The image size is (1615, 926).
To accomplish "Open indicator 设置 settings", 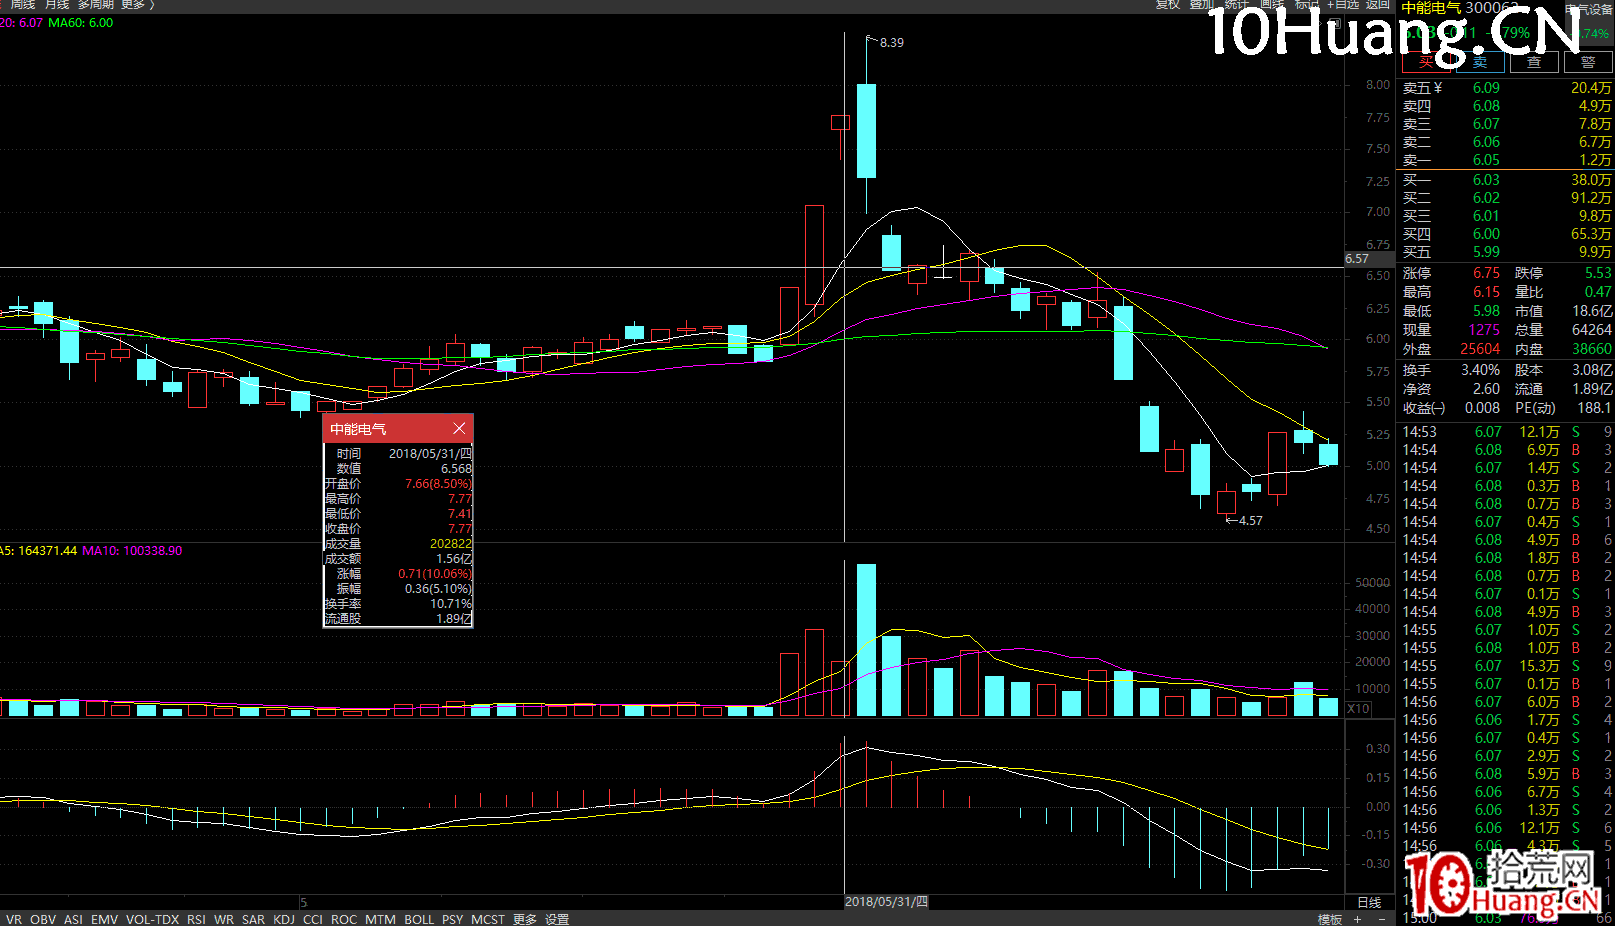I will coord(557,919).
